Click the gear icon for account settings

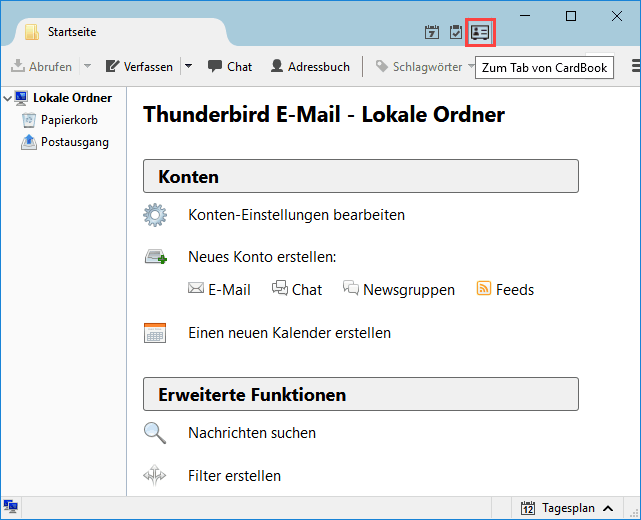point(155,215)
